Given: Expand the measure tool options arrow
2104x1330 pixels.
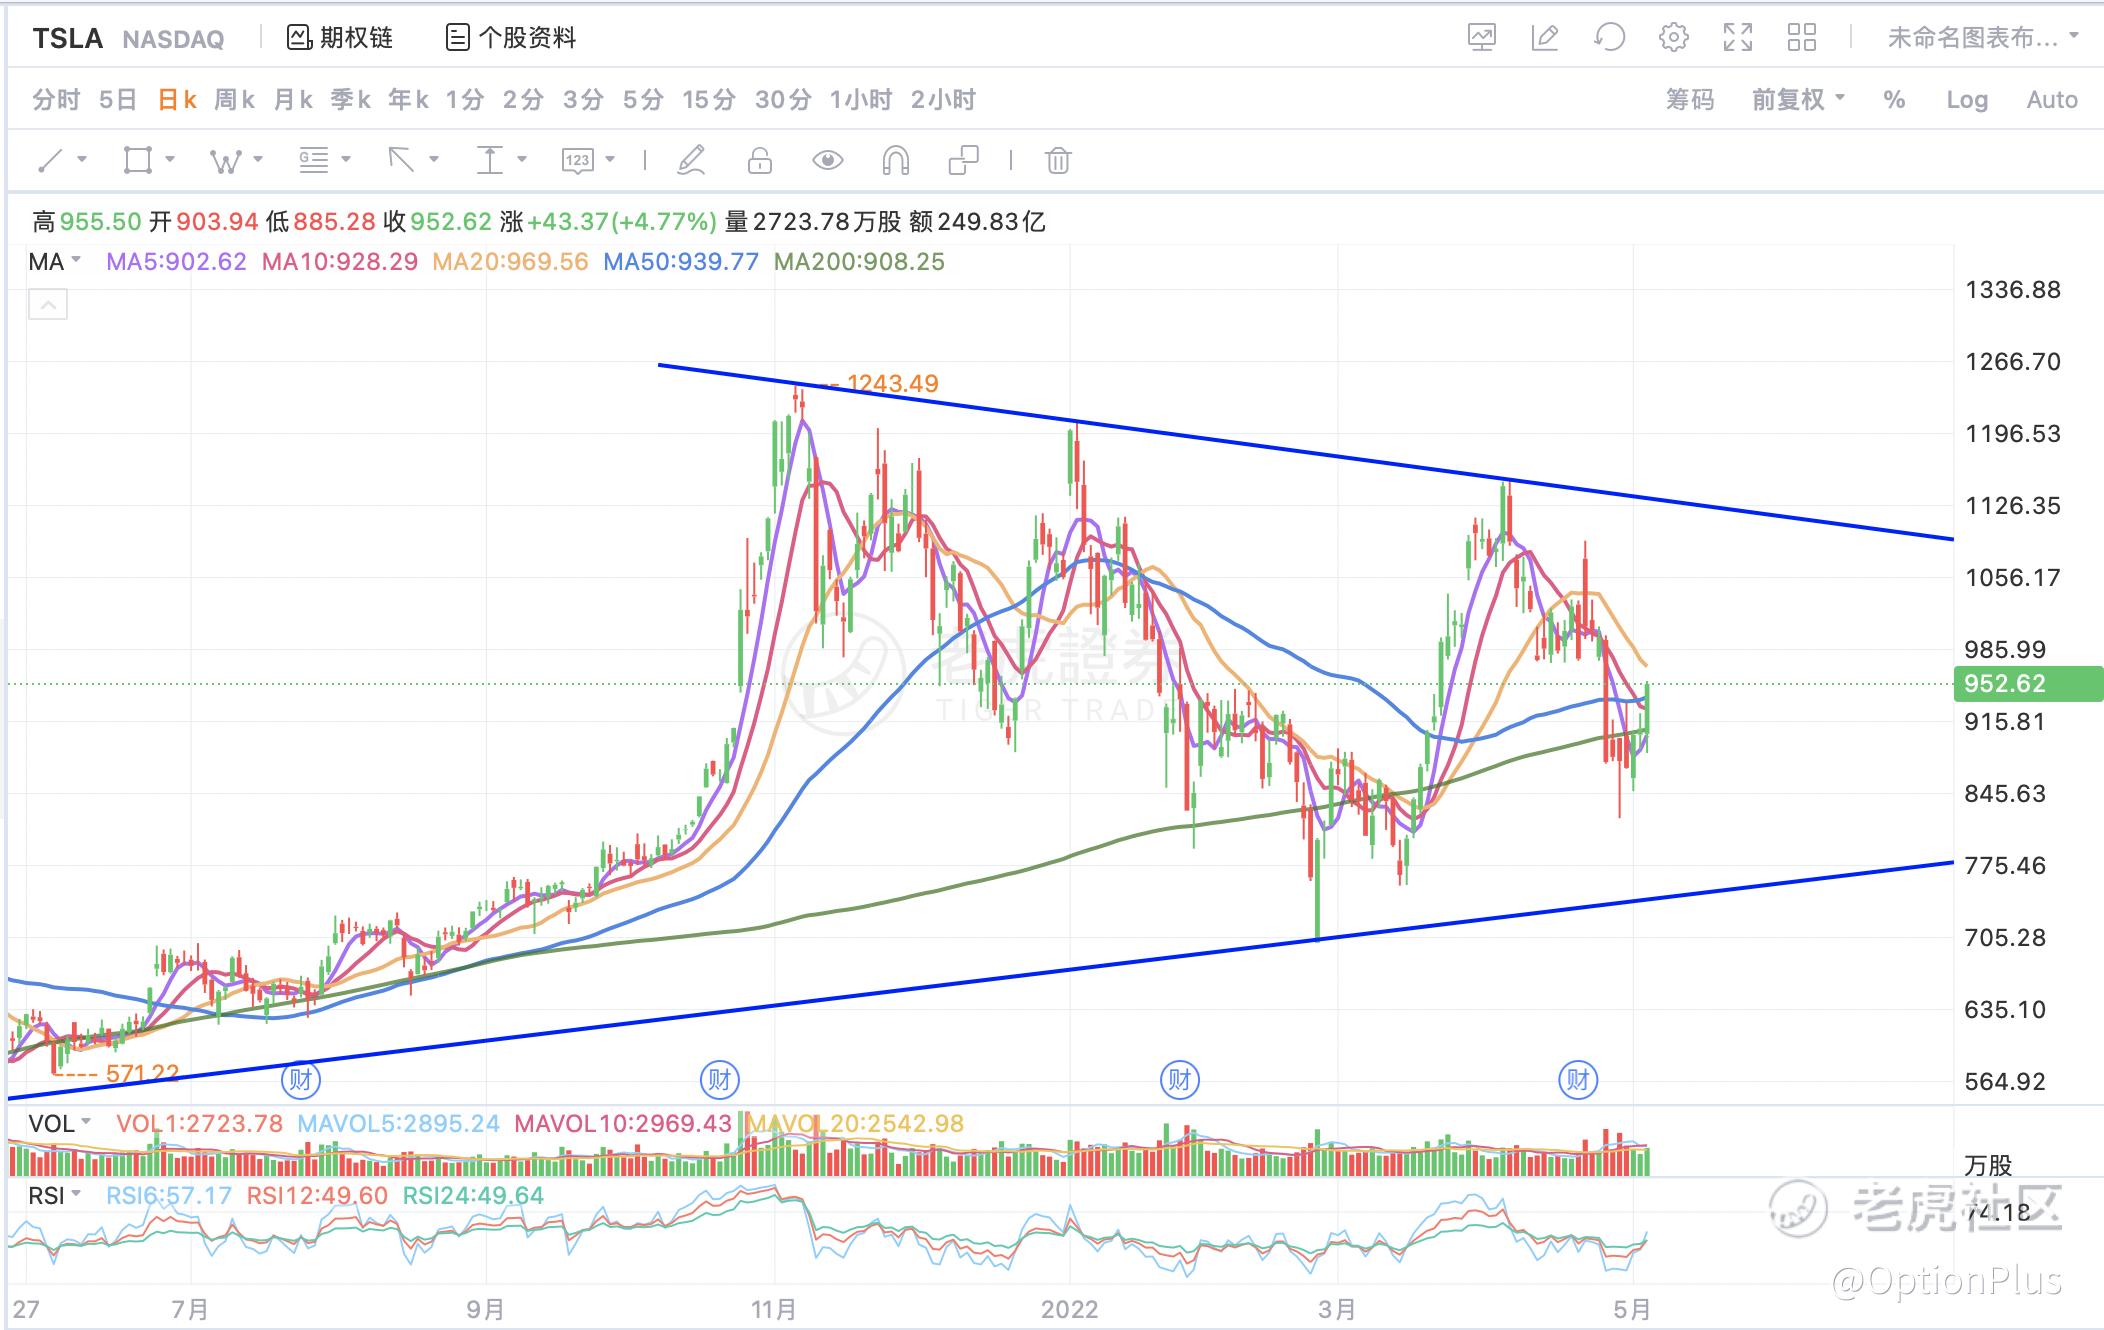Looking at the screenshot, I should [x=522, y=159].
